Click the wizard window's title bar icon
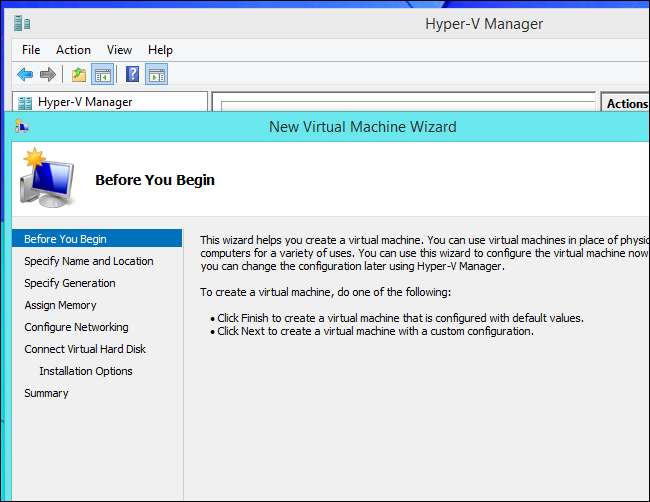This screenshot has width=650, height=502. click(x=22, y=127)
